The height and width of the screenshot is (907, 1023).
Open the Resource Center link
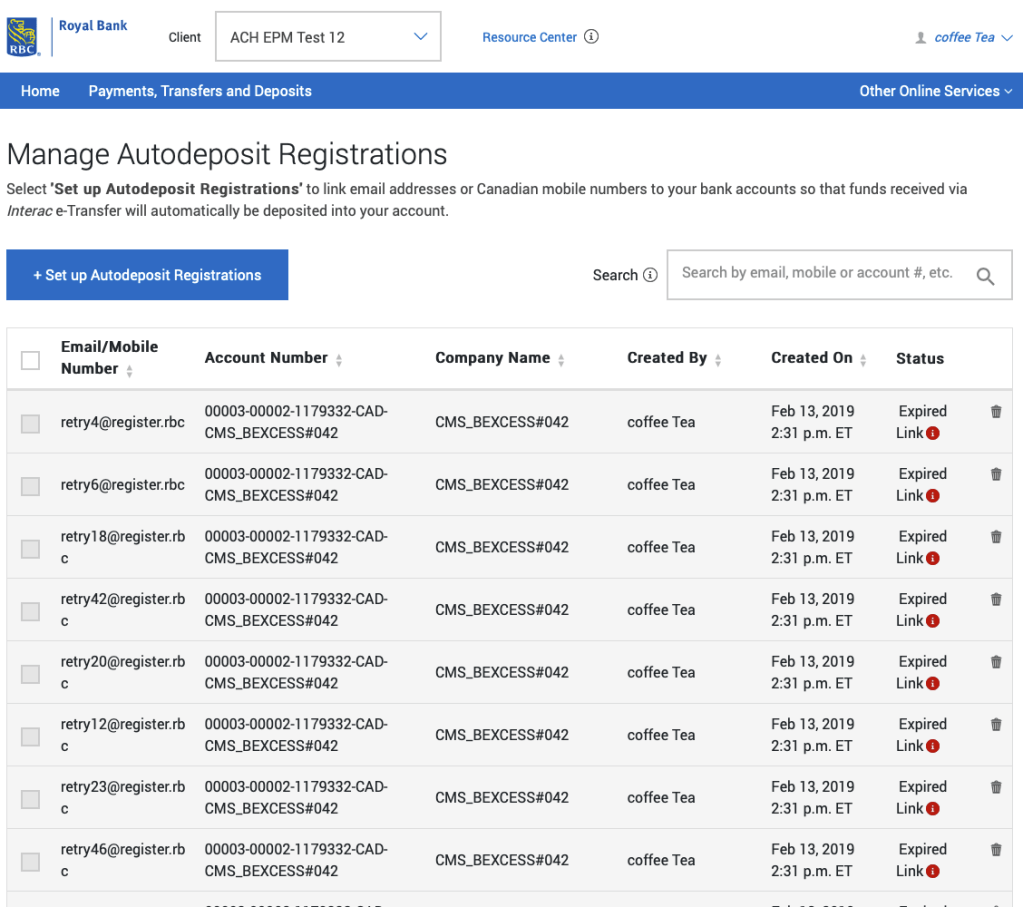(x=529, y=37)
